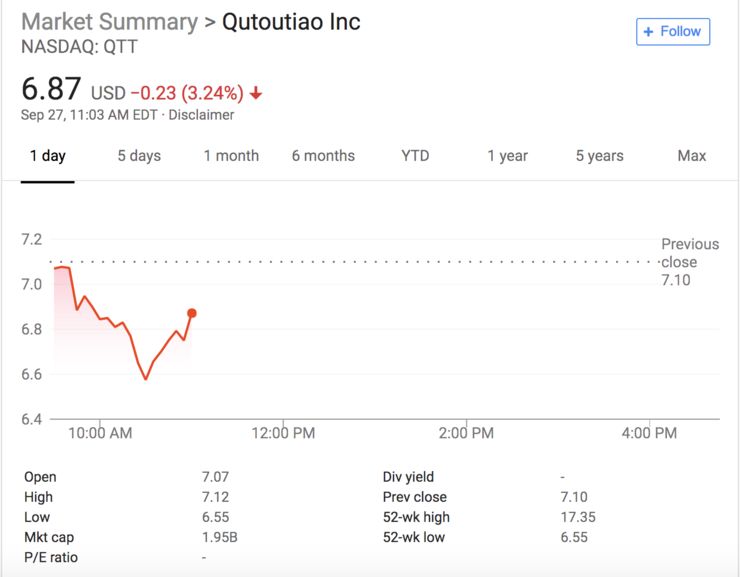Switch to the 5 days tab

(139, 156)
